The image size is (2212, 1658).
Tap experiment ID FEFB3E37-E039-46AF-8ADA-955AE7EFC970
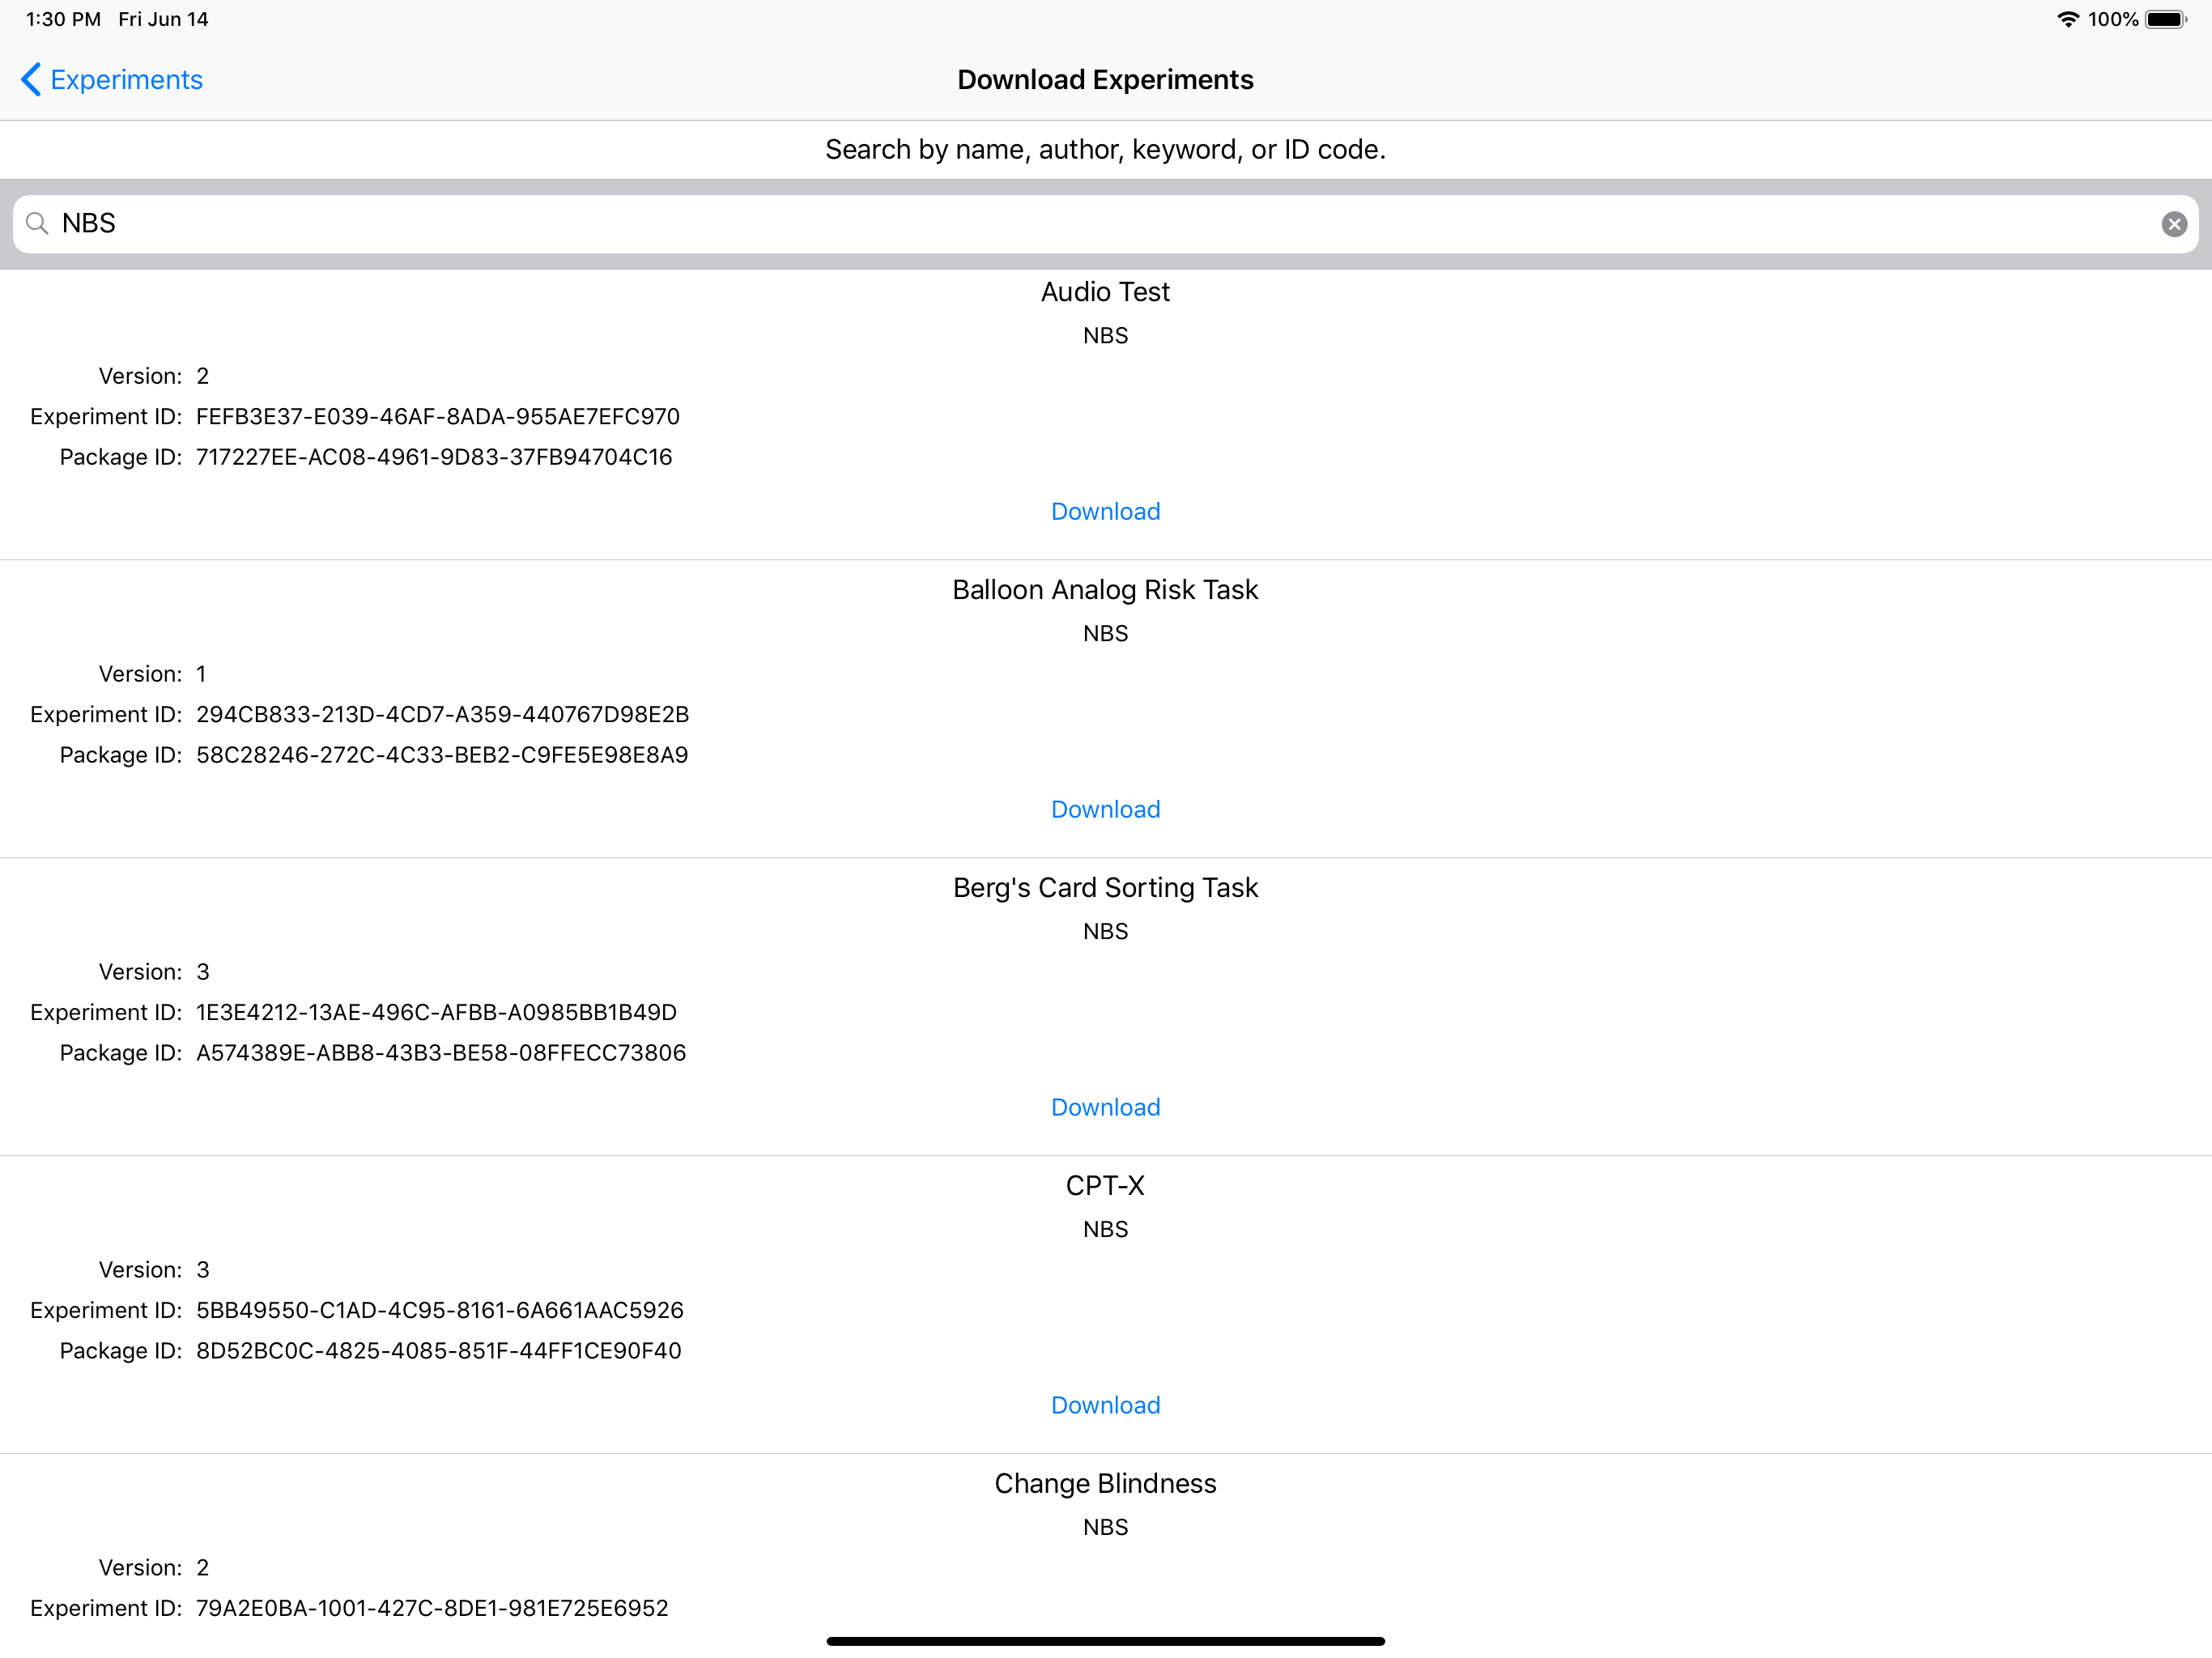pyautogui.click(x=438, y=417)
